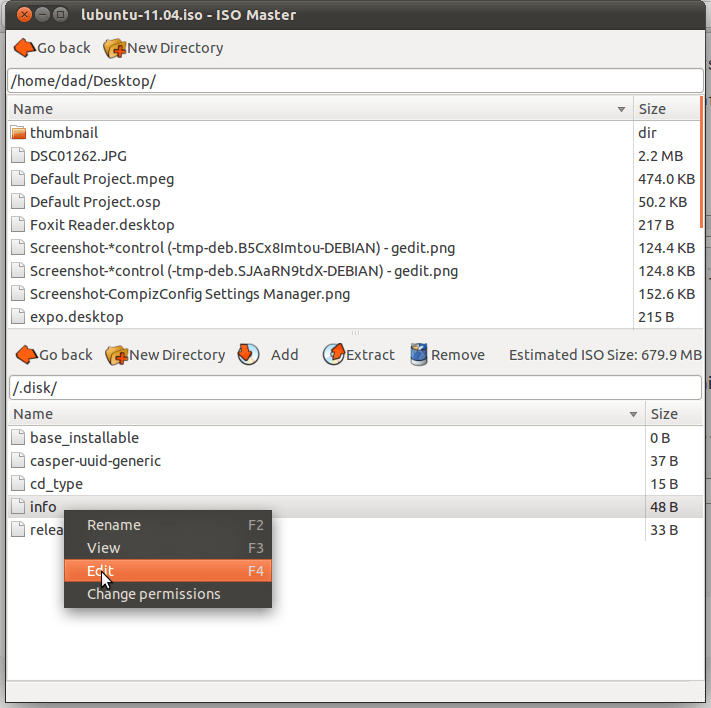This screenshot has height=708, width=711.
Task: Click the file icon beside expo.desktop
Action: click(18, 317)
